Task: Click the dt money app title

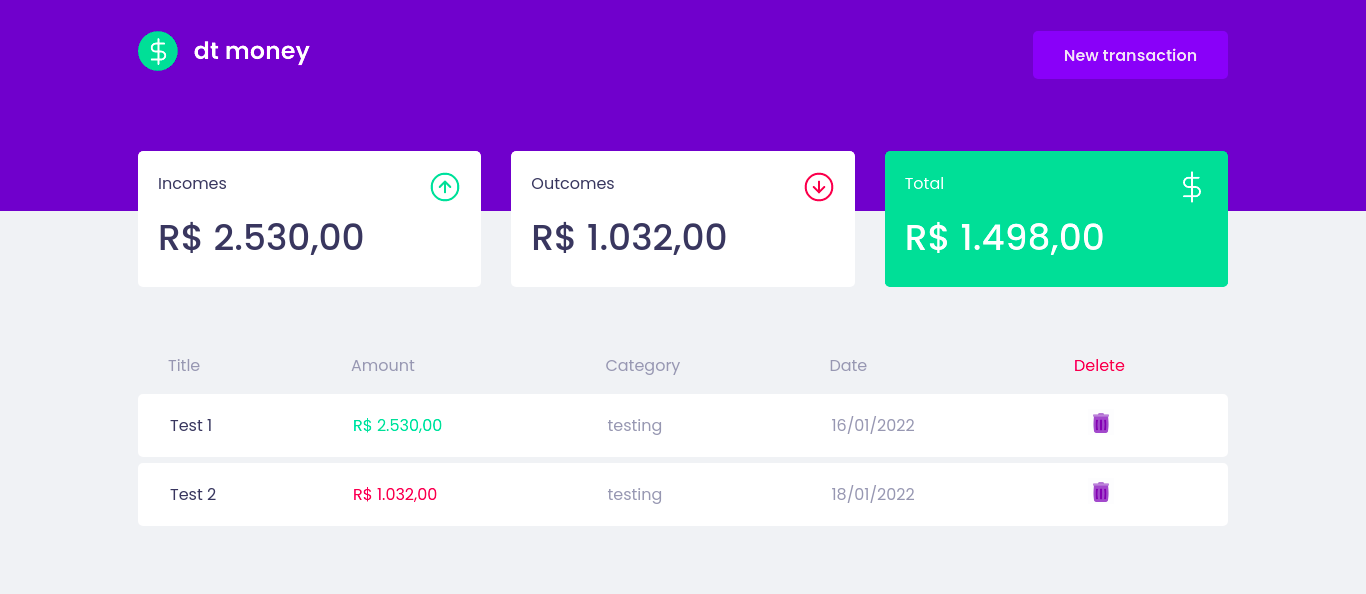Action: 251,50
